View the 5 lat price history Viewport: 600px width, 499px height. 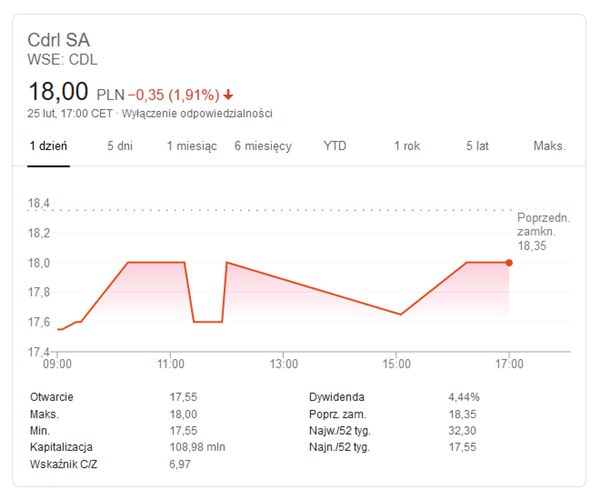(x=477, y=146)
